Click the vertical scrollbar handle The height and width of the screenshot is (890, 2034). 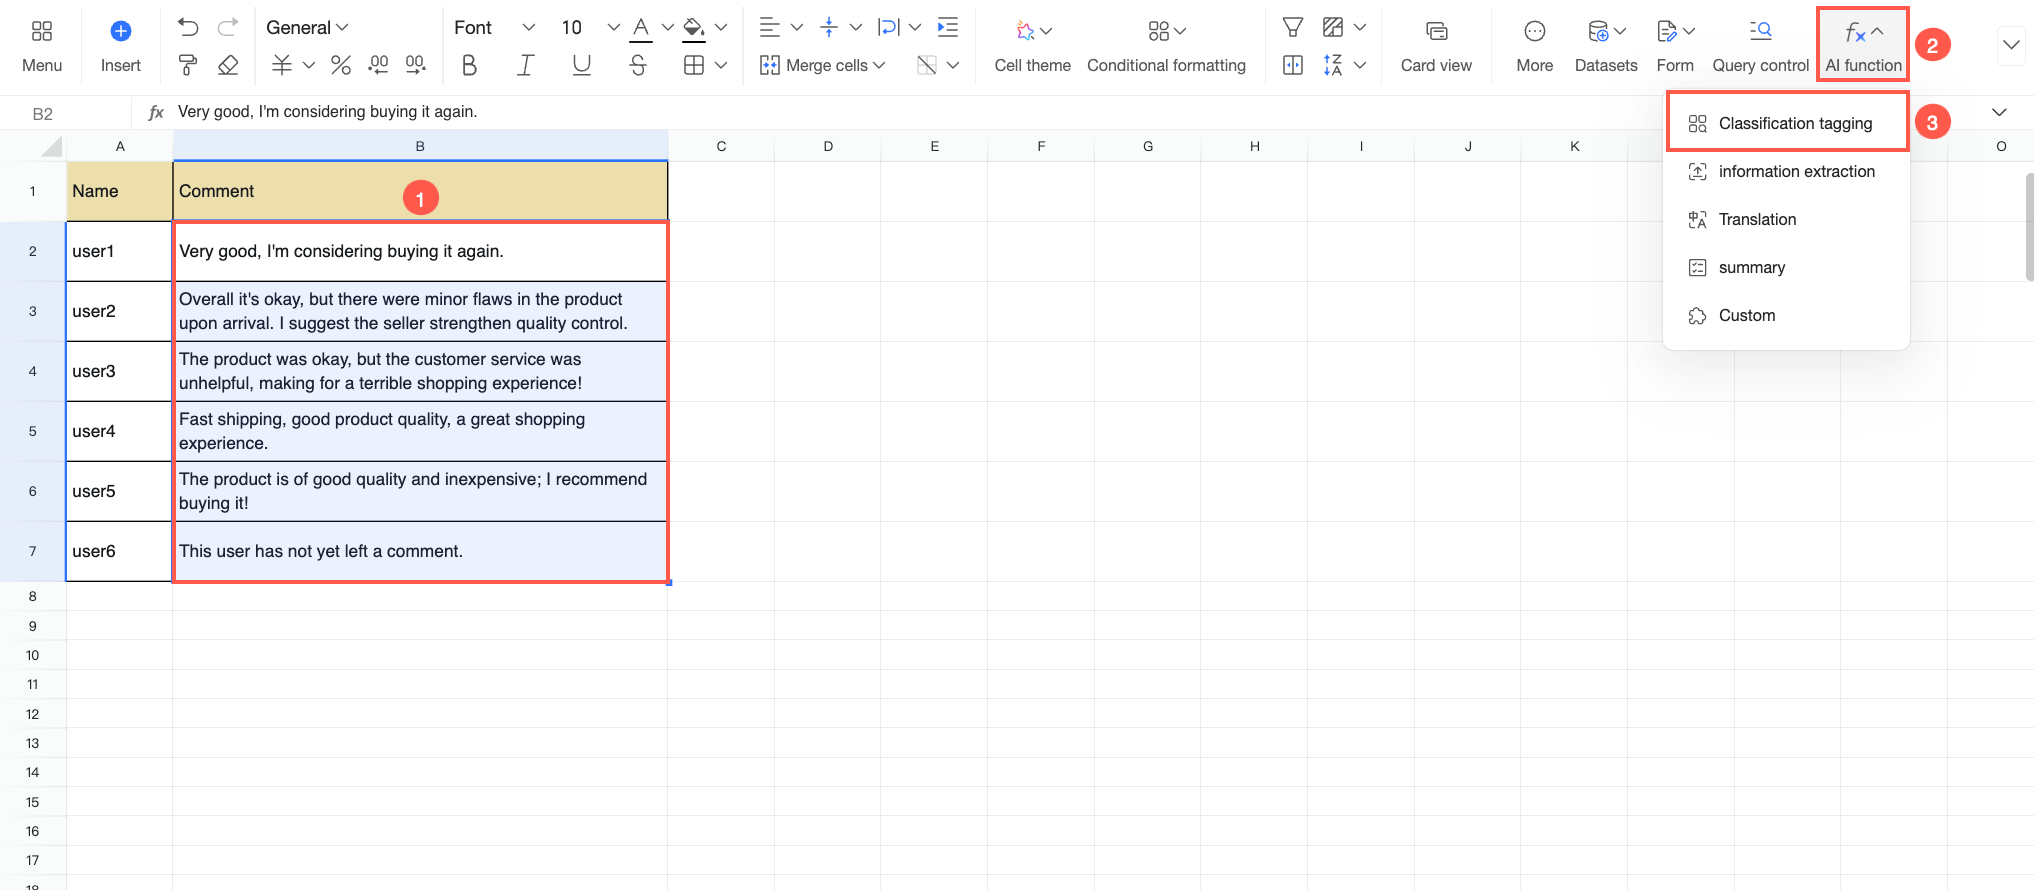[x=2029, y=227]
